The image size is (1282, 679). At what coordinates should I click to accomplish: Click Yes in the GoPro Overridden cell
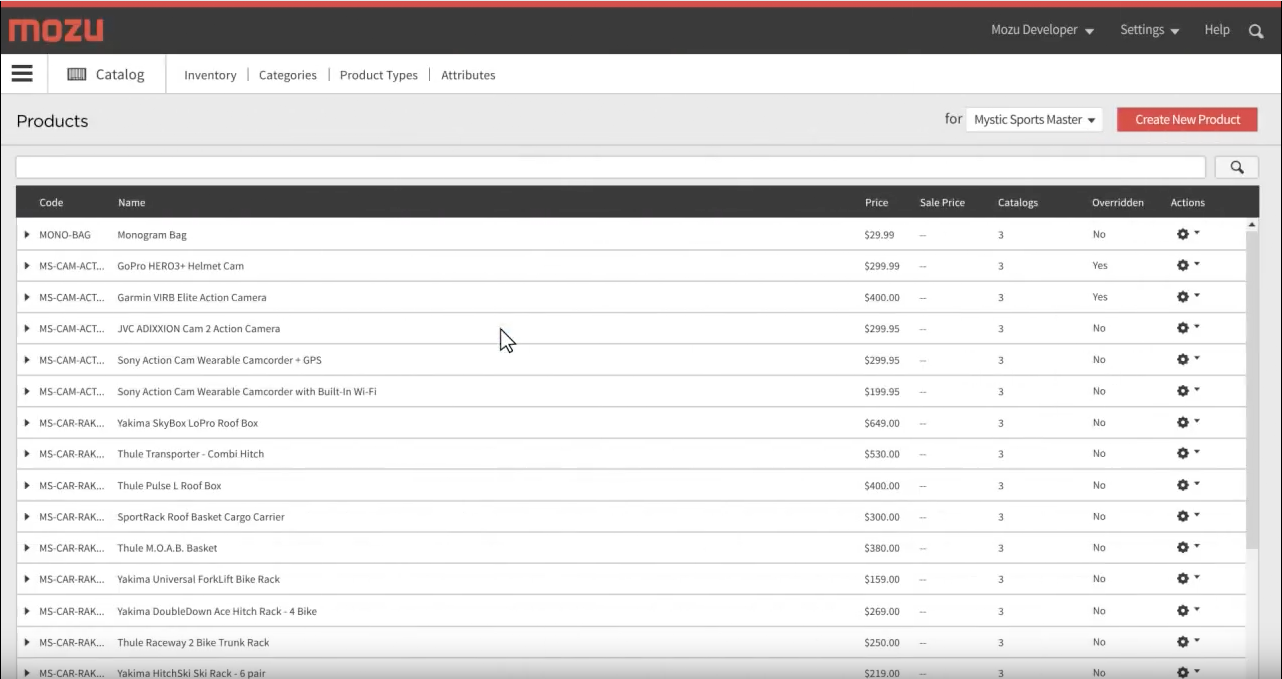pyautogui.click(x=1100, y=266)
